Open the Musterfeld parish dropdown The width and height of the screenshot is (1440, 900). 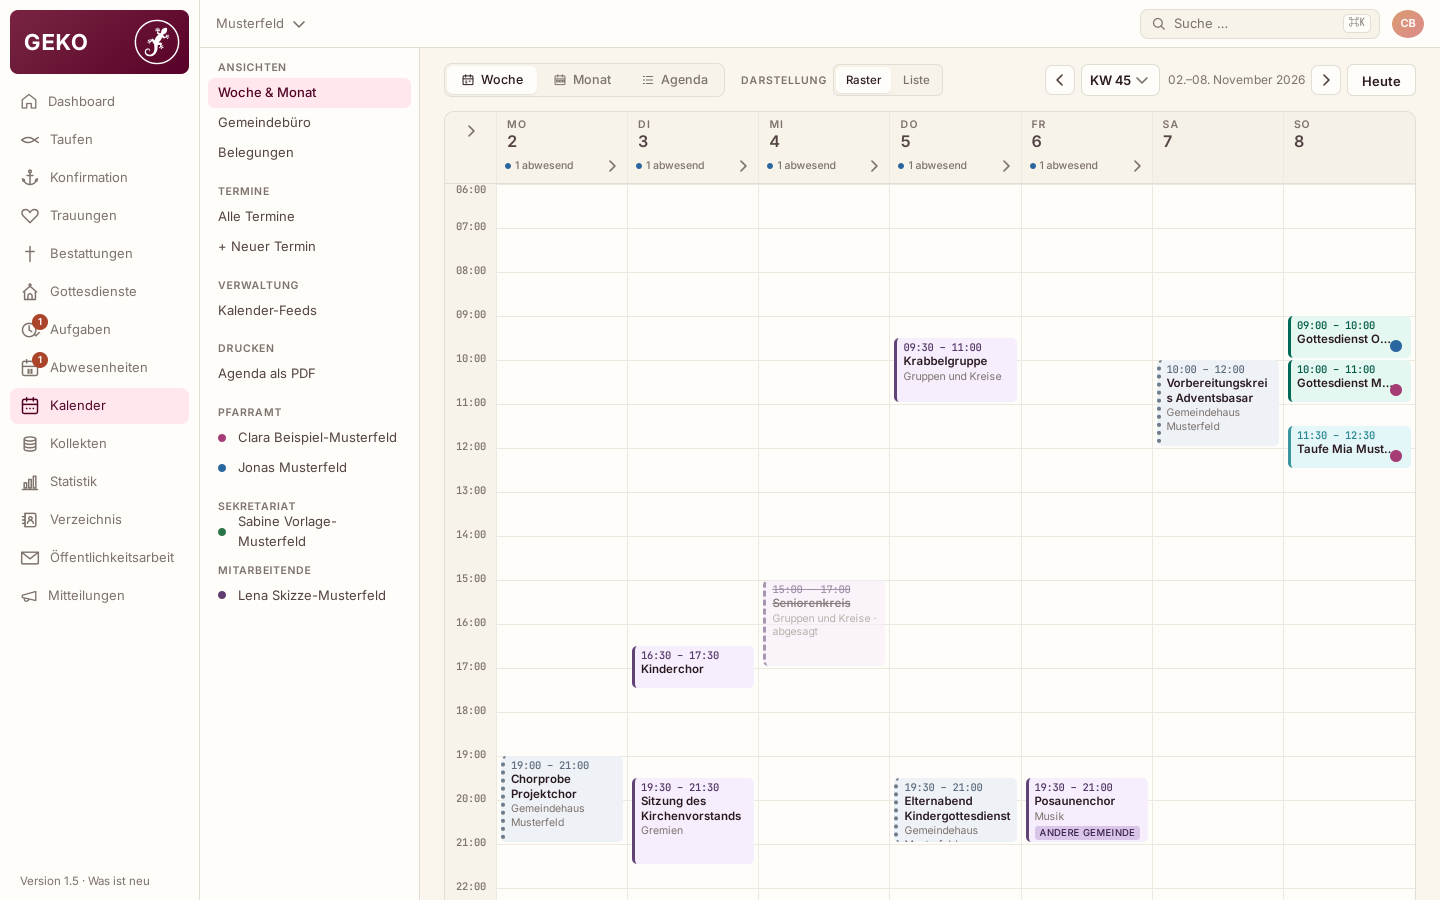(261, 23)
